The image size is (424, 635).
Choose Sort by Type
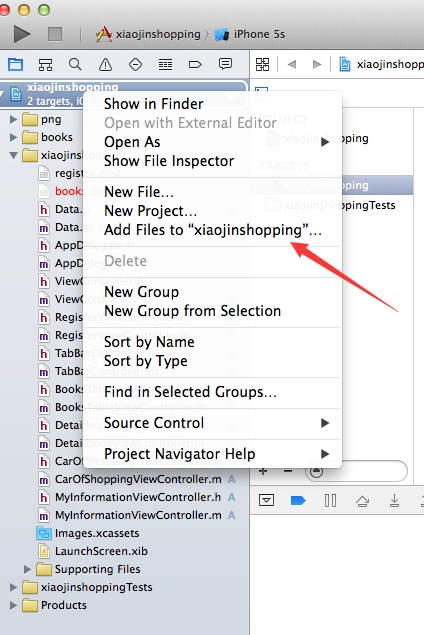146,361
